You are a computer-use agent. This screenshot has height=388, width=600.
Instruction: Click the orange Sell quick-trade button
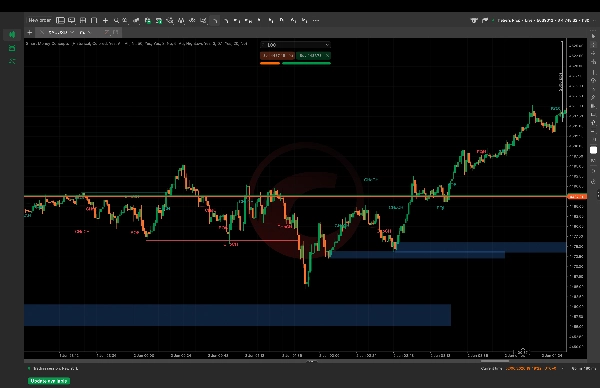tap(277, 55)
